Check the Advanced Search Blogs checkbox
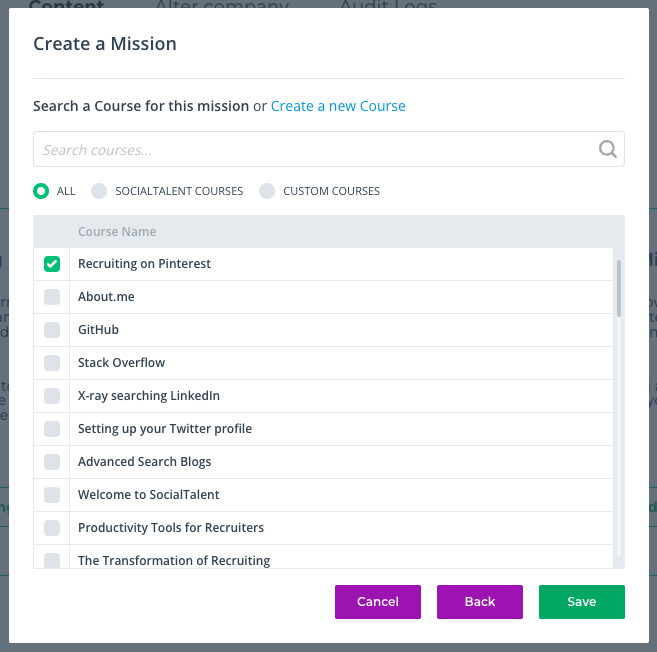 (x=52, y=462)
